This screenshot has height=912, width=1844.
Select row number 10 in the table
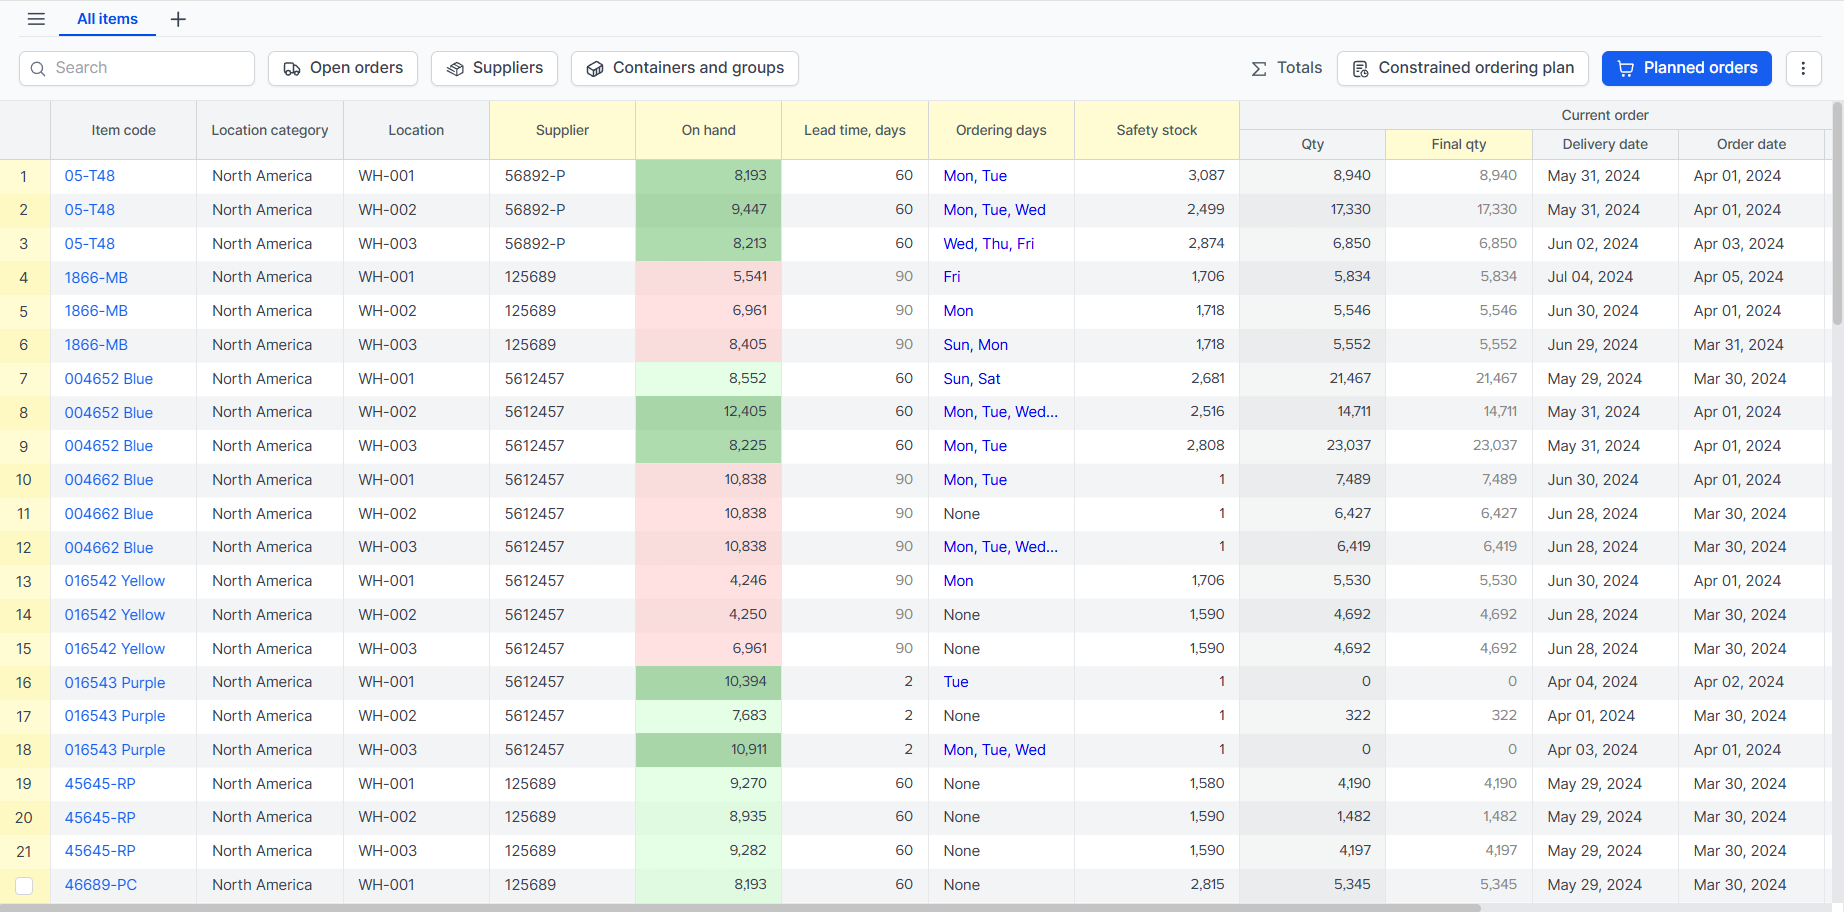click(24, 480)
